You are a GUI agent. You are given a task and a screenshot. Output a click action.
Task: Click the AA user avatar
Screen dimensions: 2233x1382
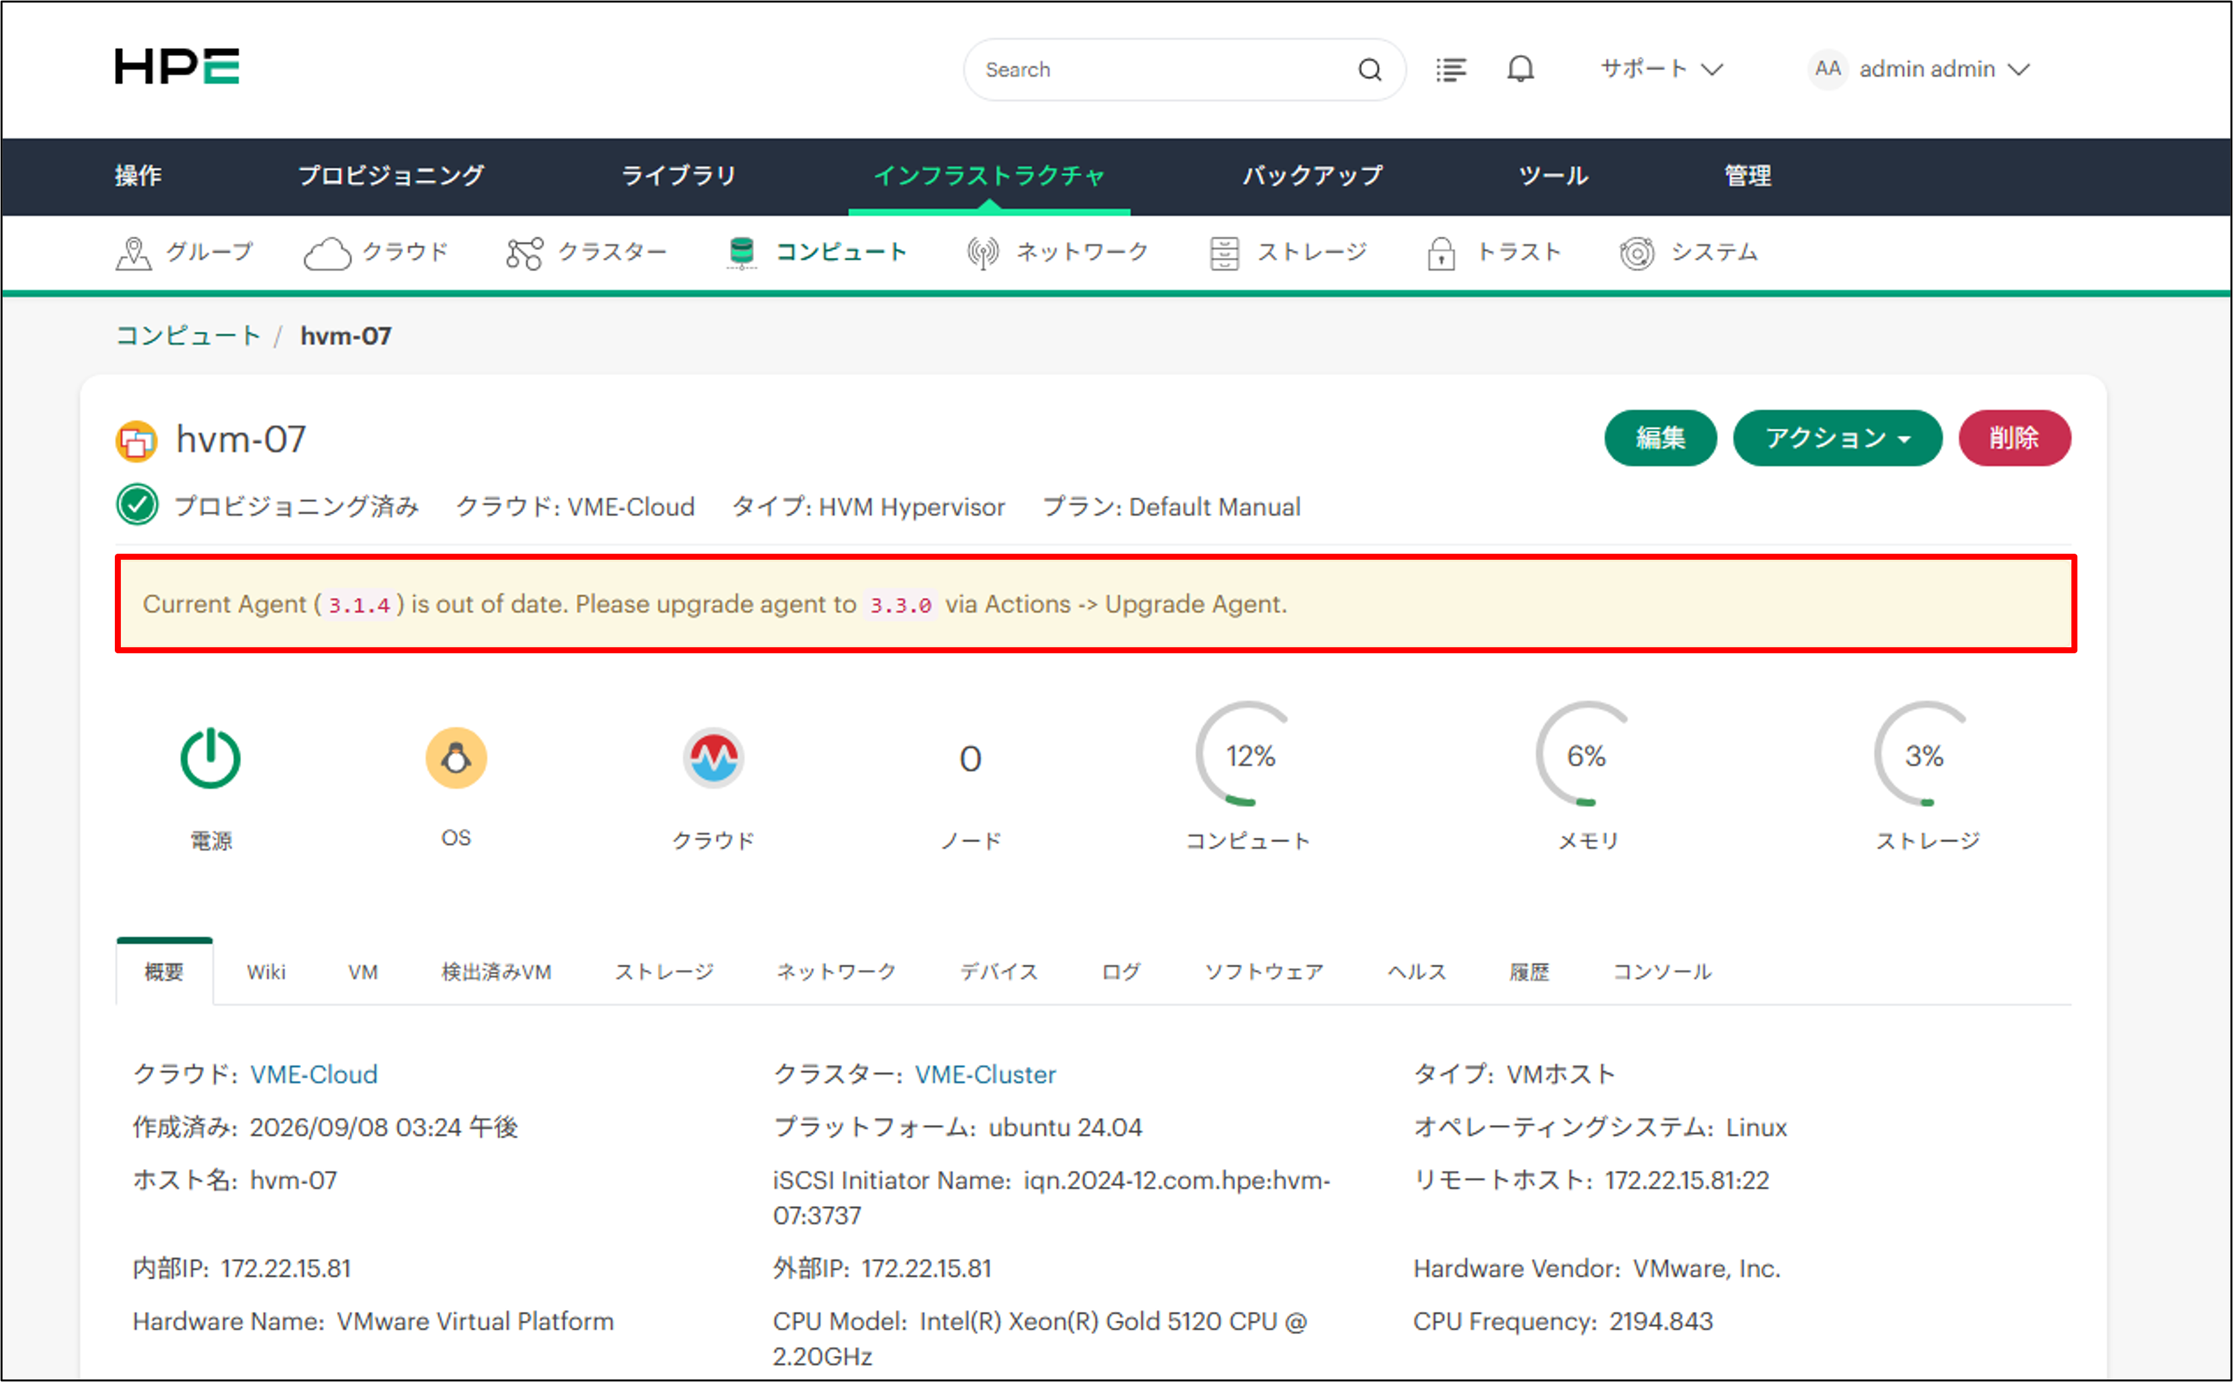click(1827, 69)
